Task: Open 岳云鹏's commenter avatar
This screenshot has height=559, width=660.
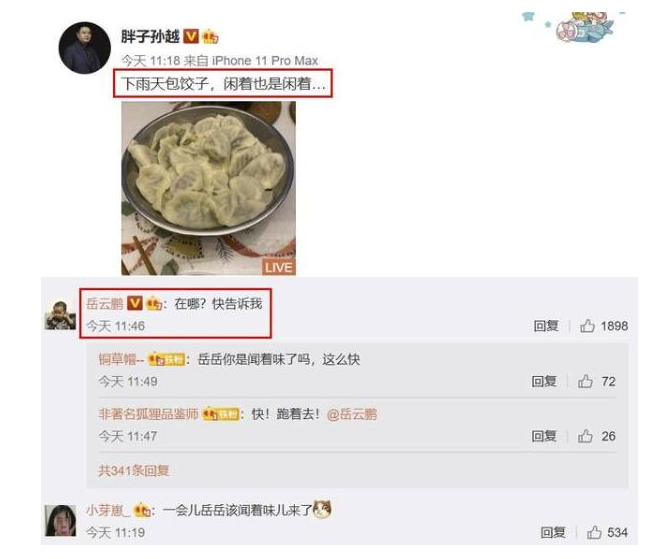Action: pyautogui.click(x=60, y=315)
